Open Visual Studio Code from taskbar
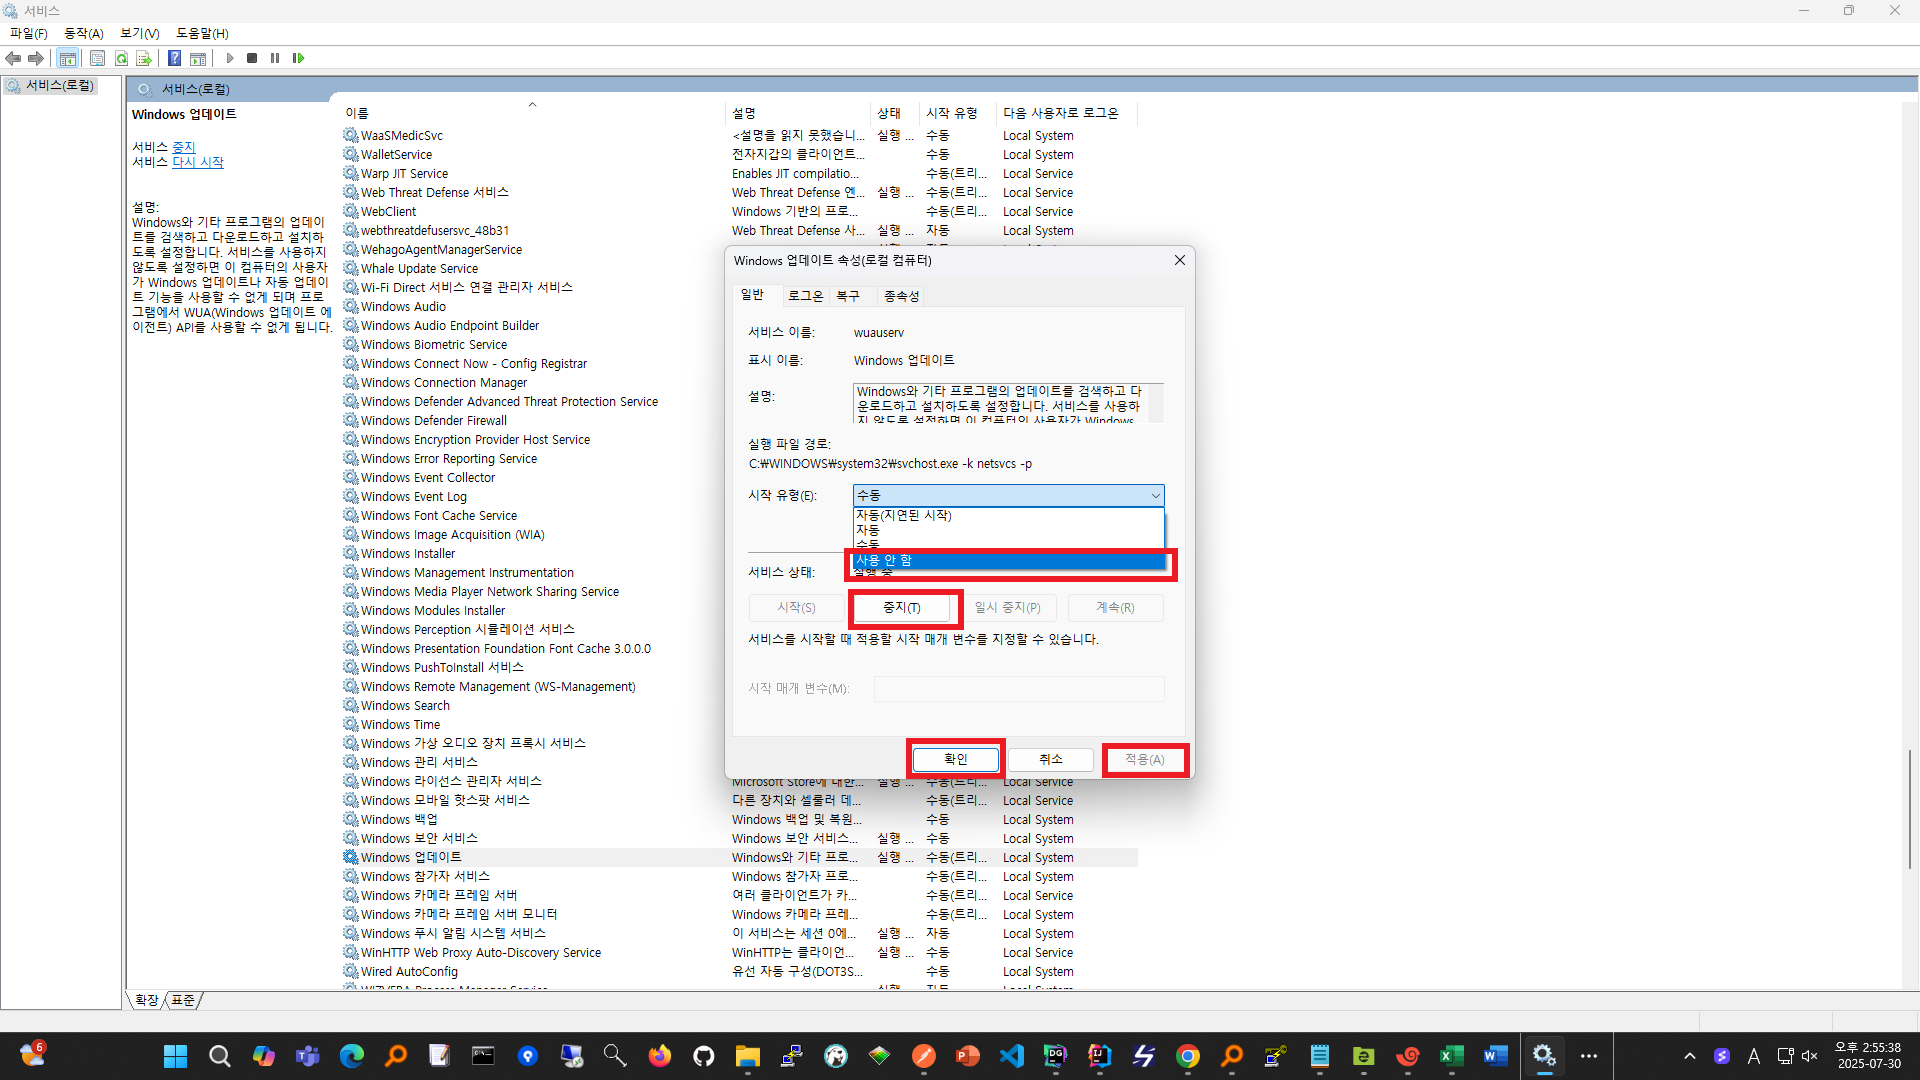 [1011, 1056]
